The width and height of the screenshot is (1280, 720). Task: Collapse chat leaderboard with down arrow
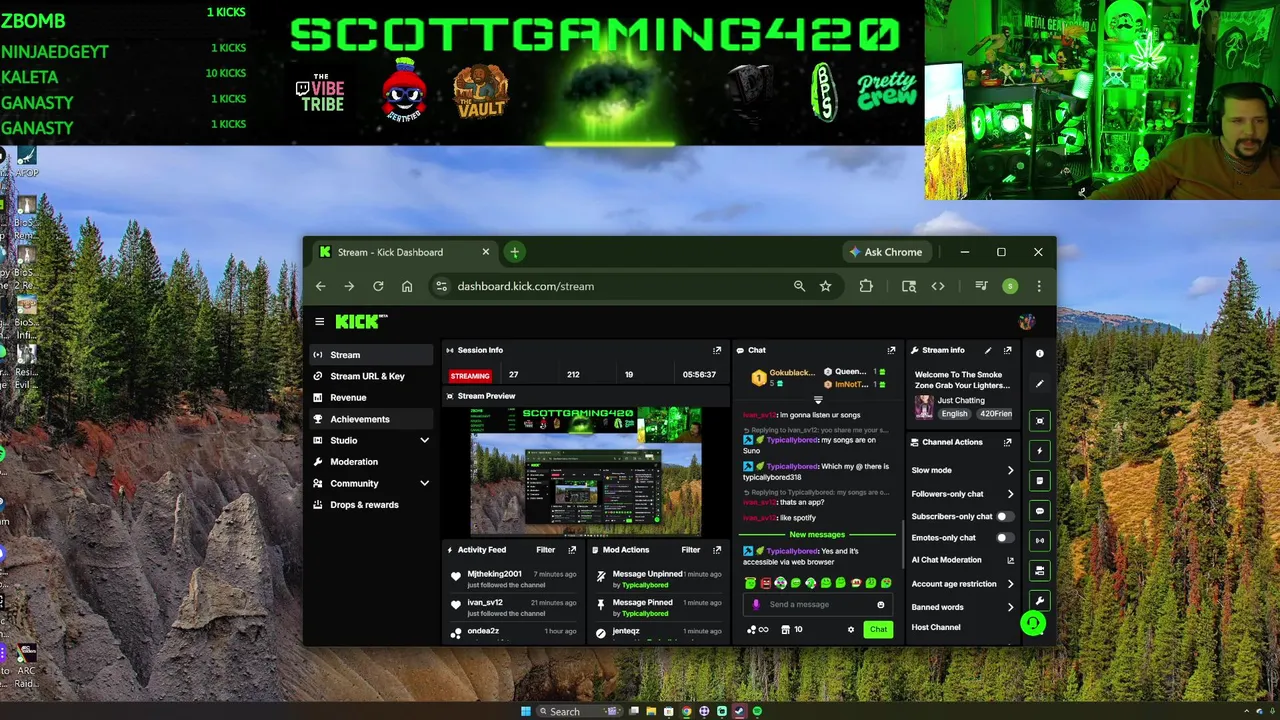(x=818, y=400)
